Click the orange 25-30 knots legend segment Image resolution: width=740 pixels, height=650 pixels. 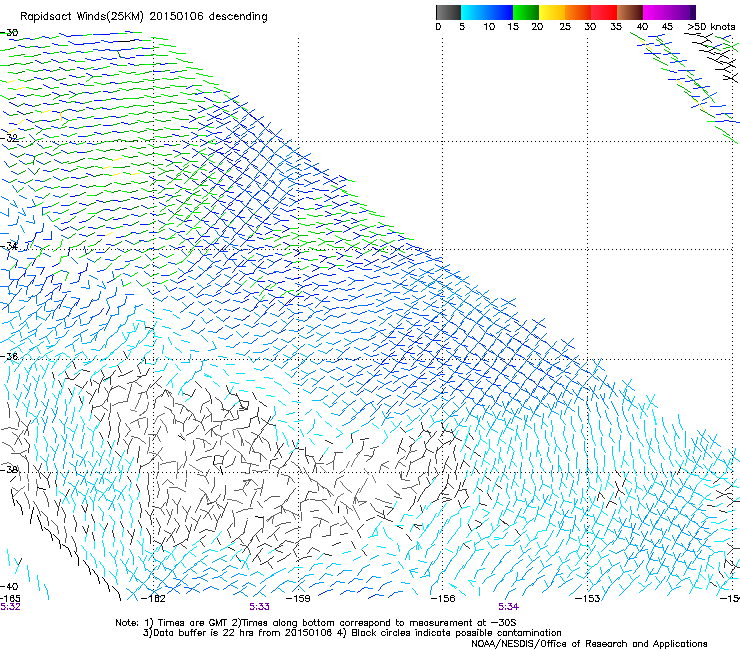[x=578, y=12]
